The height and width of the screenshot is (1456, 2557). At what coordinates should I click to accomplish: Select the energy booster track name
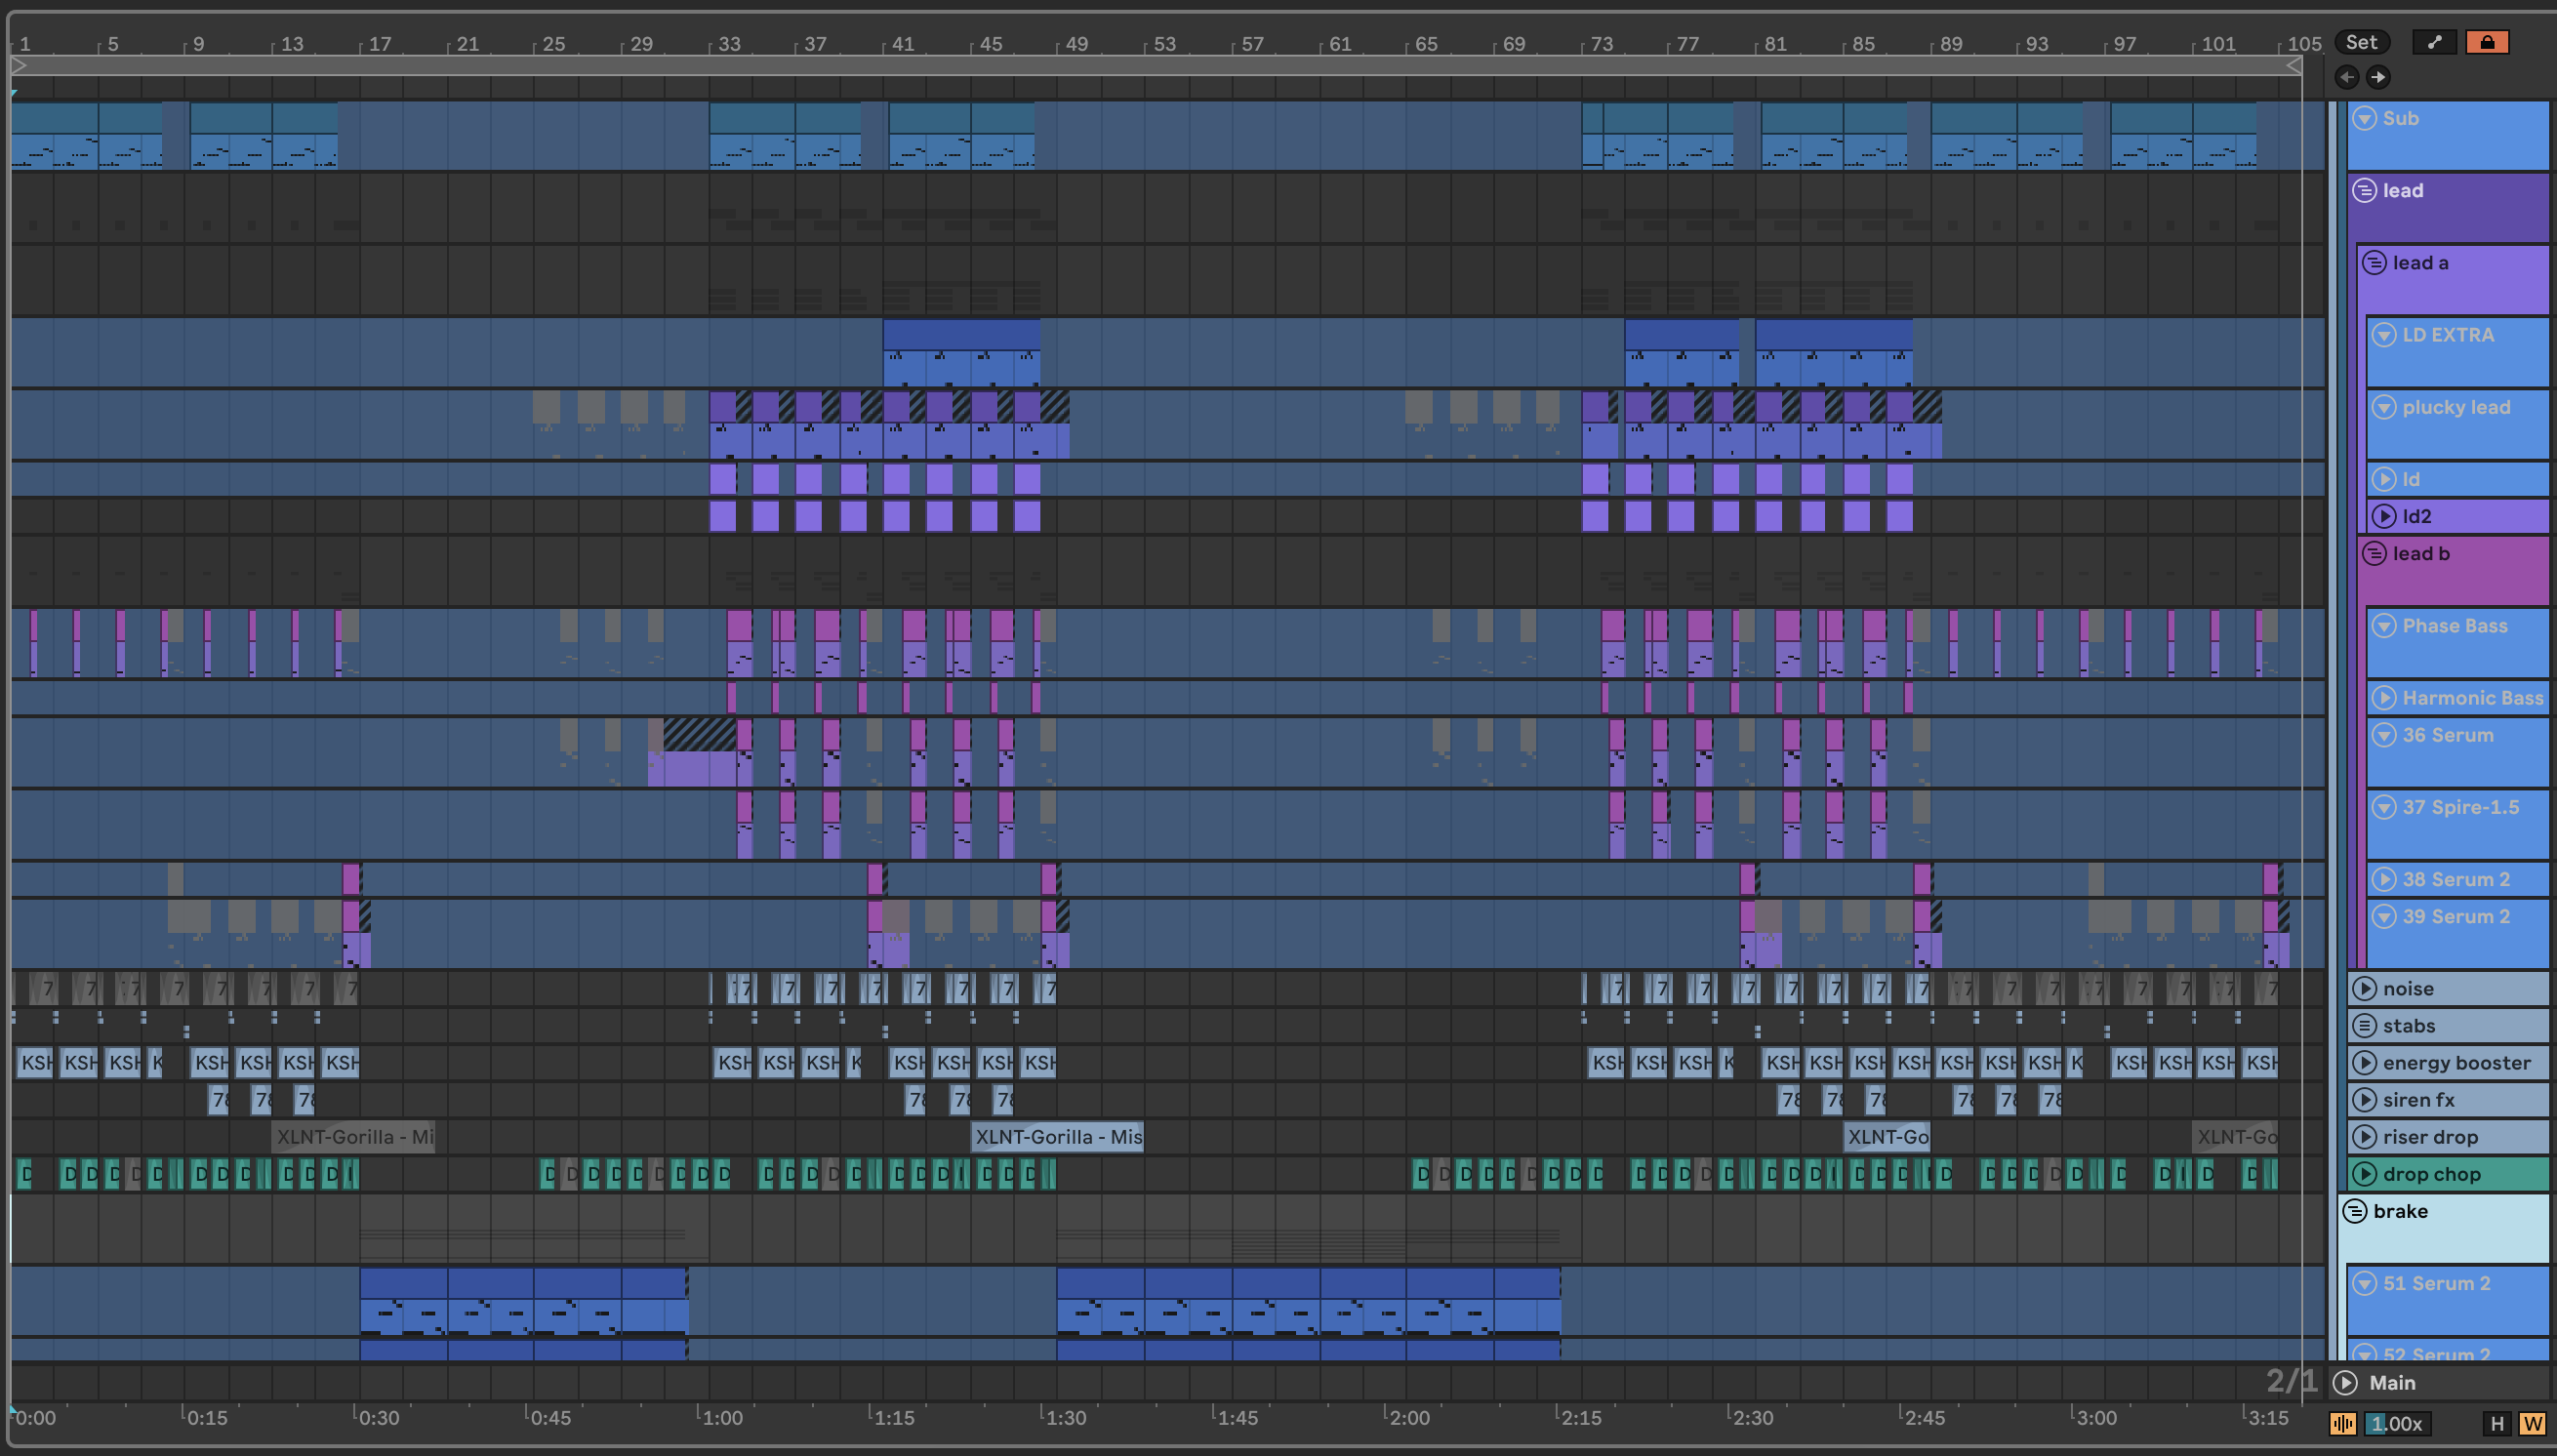pos(2457,1062)
